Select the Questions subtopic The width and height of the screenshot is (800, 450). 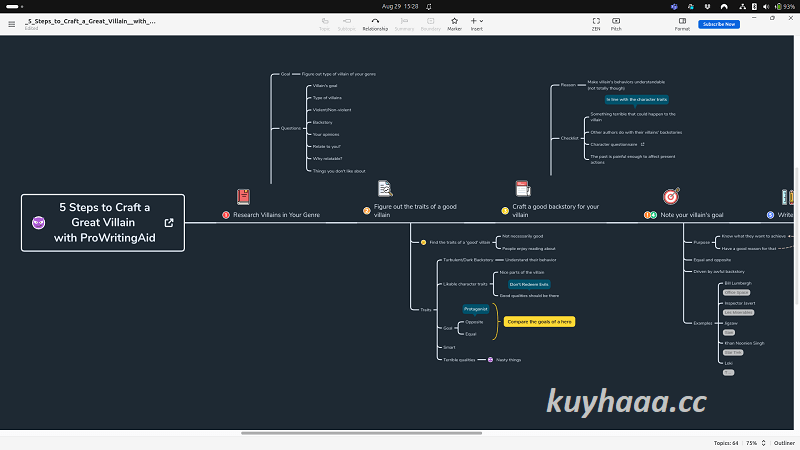(x=291, y=128)
